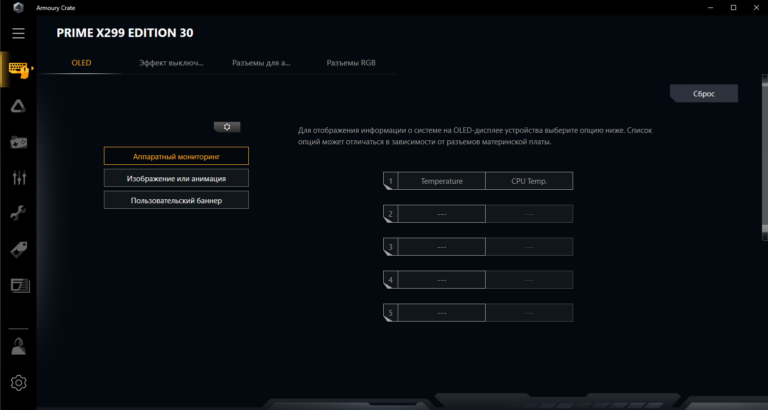Open User Center profile icon
Screen dimensions: 768x410
pos(19,347)
